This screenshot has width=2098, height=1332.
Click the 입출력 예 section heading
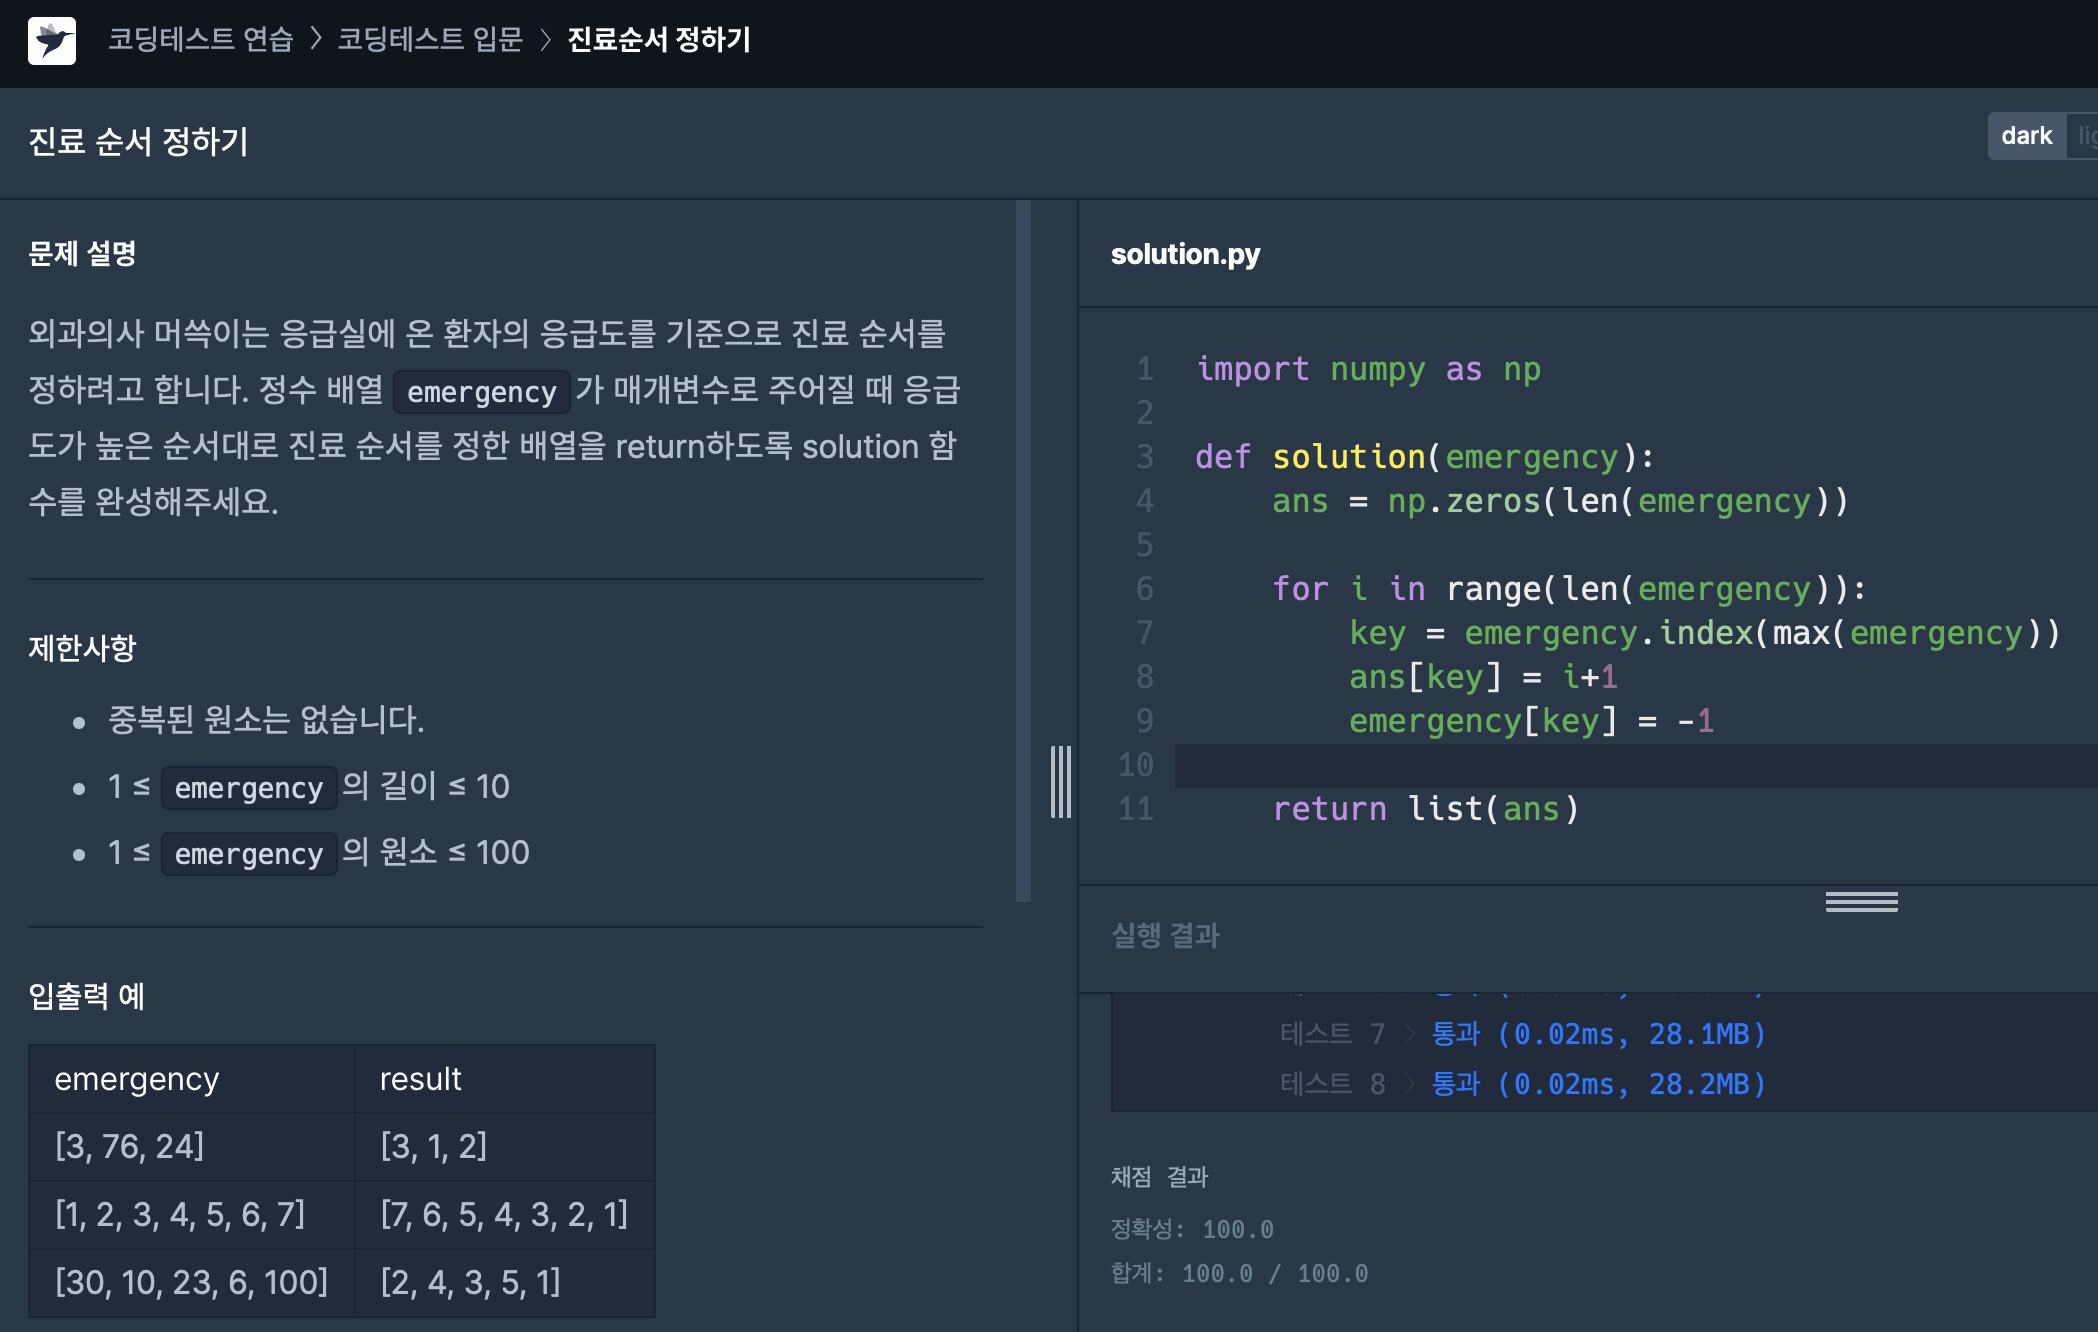tap(87, 996)
